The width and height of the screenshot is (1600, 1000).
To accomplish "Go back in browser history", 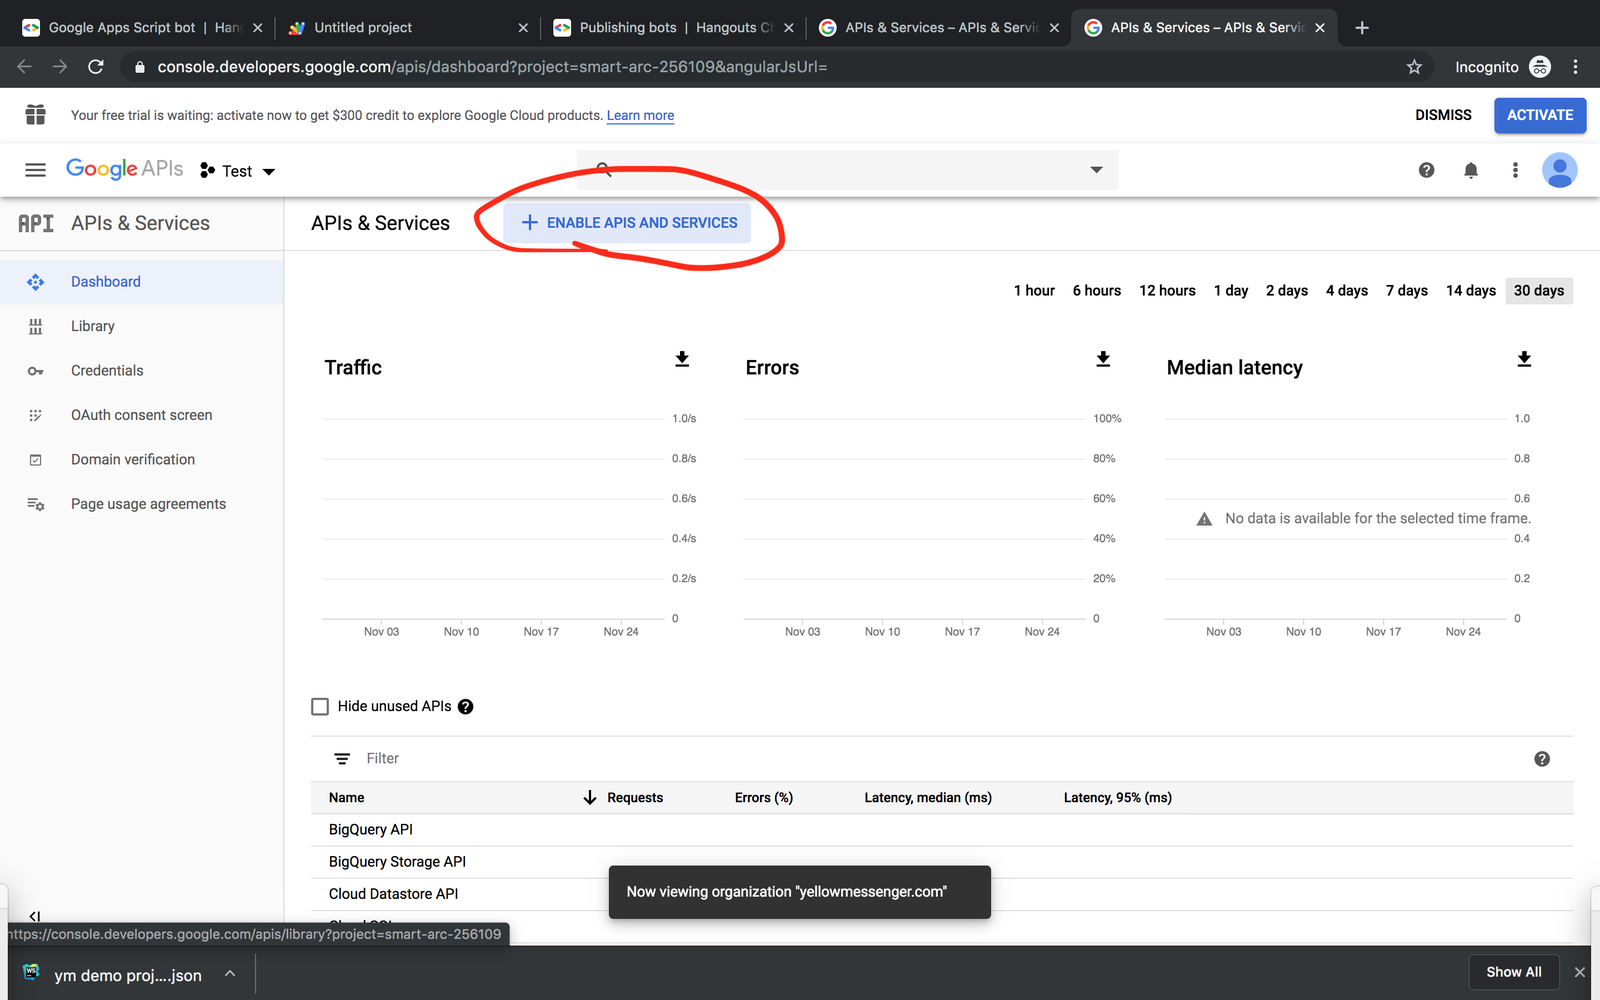I will tap(25, 67).
